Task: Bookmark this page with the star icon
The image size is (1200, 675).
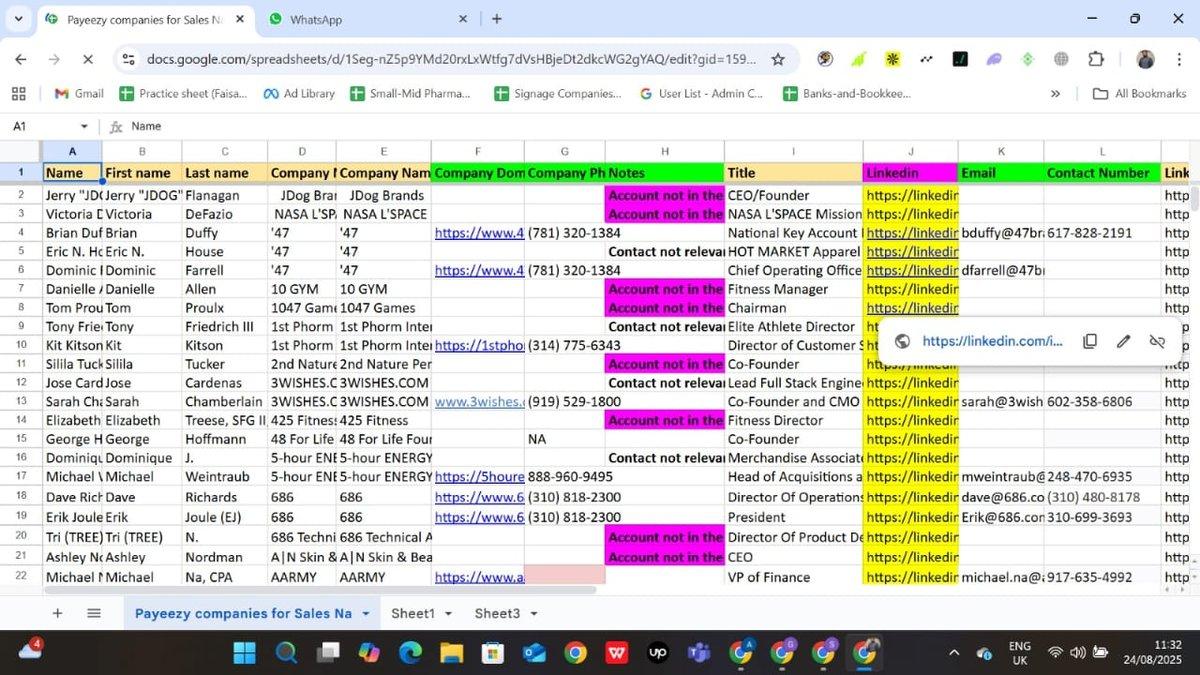Action: pos(778,59)
